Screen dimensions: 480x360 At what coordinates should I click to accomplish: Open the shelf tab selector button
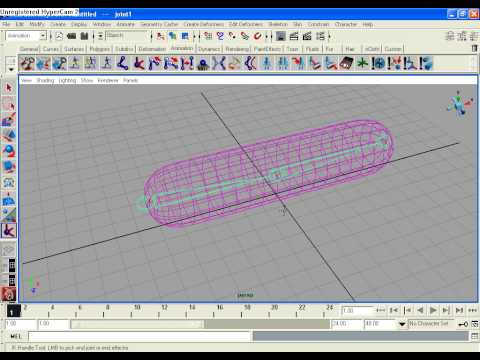pyautogui.click(x=11, y=61)
